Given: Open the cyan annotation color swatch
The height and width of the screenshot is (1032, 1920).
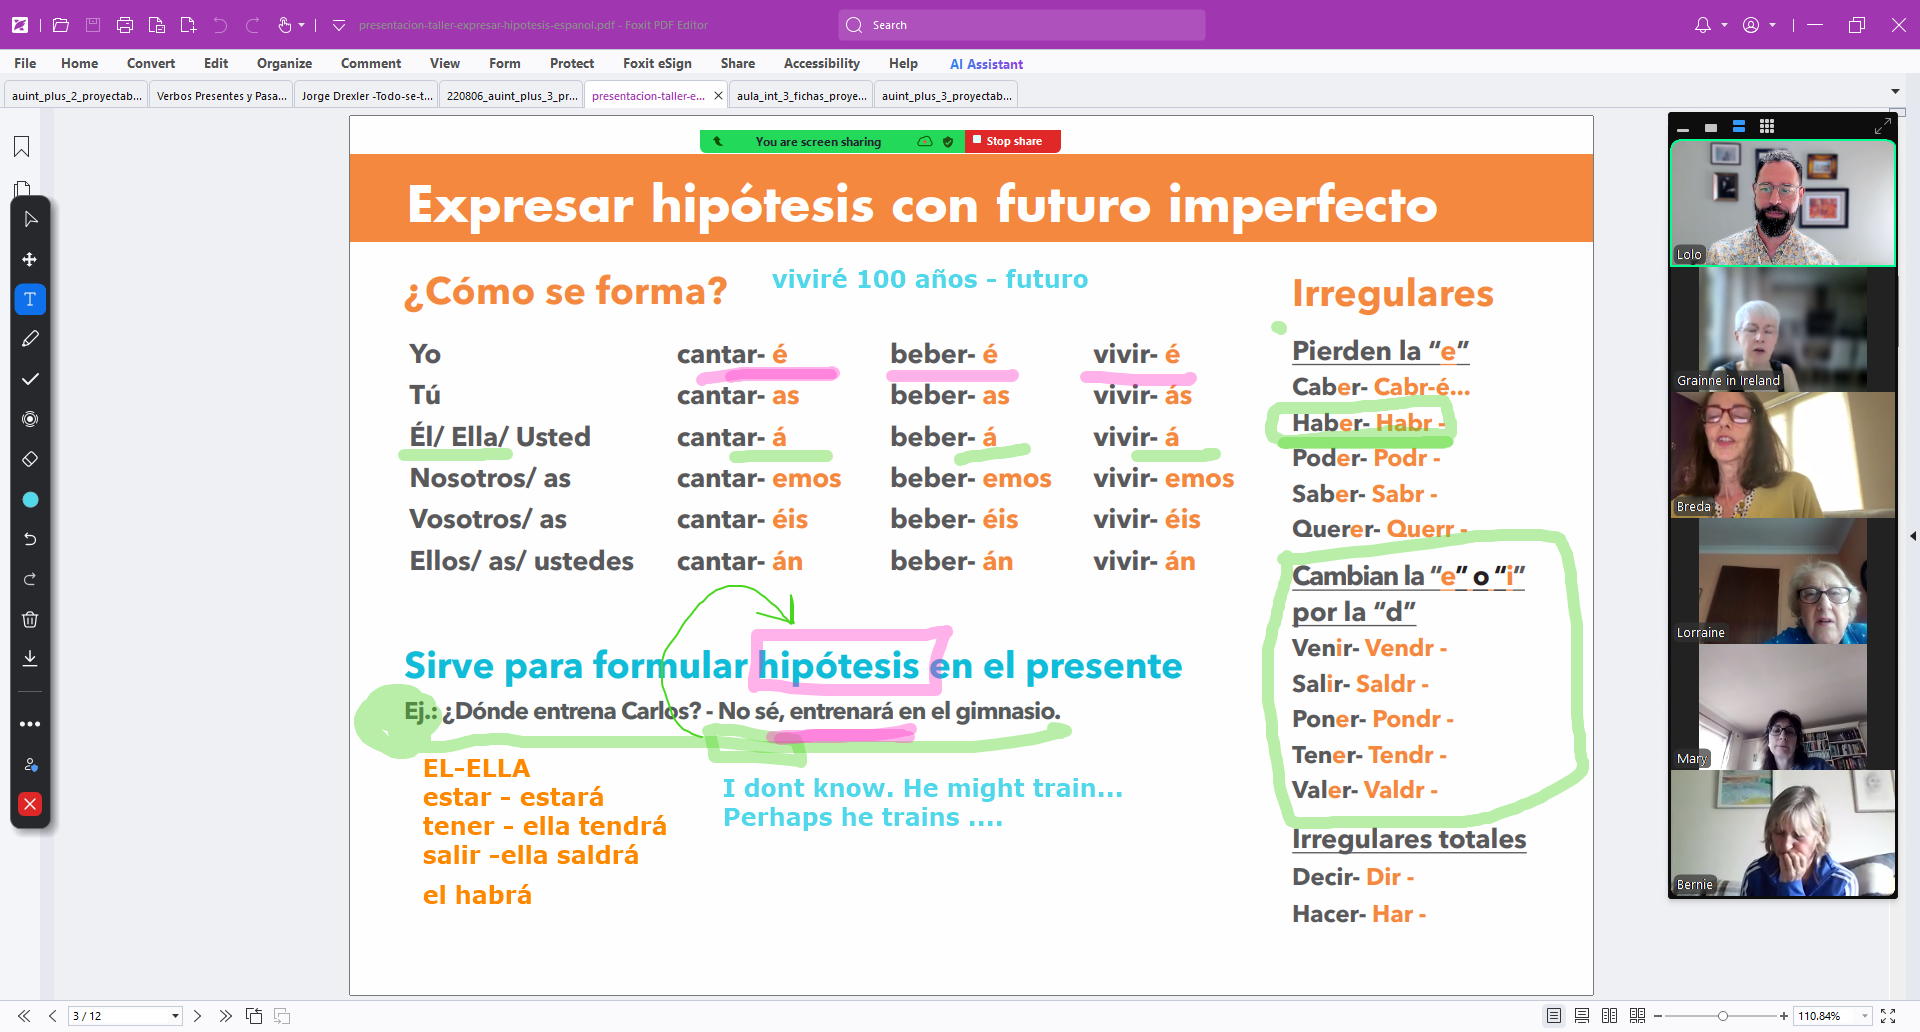Looking at the screenshot, I should pyautogui.click(x=30, y=499).
